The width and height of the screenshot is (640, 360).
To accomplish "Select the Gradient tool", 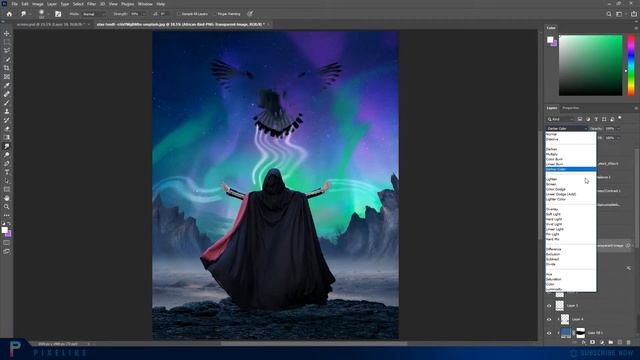I will [x=7, y=138].
